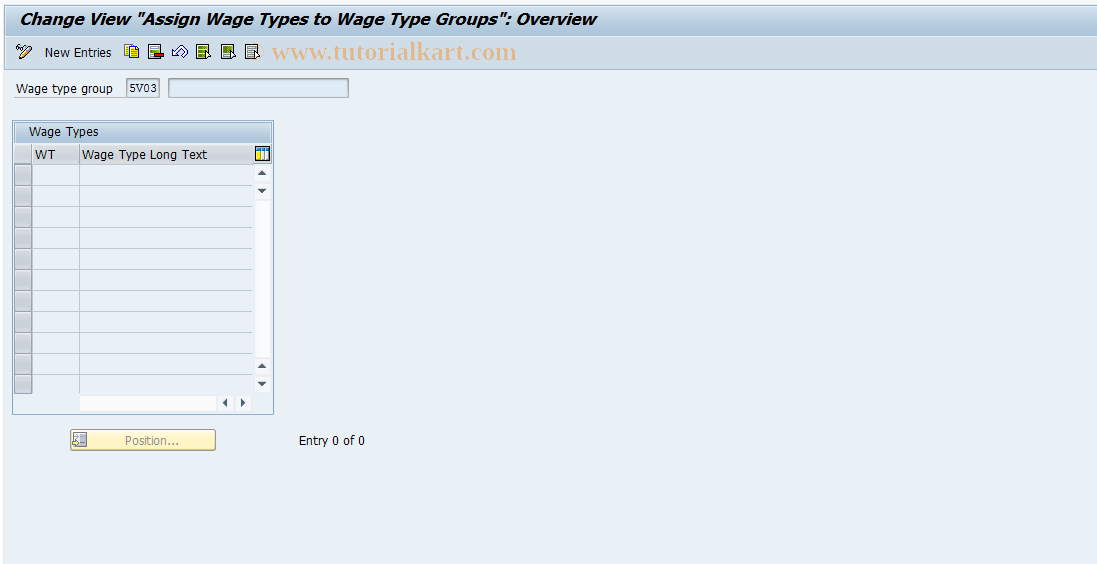Click the Select All icon
Viewport: 1097px width, 564px height.
(204, 52)
